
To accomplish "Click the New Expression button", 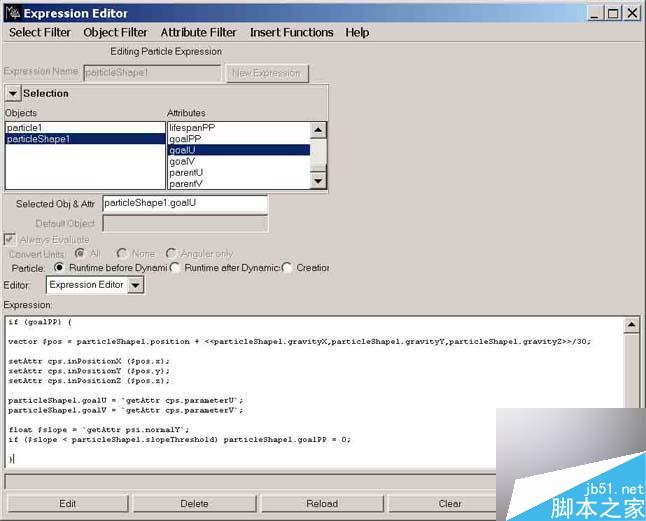I will click(267, 73).
